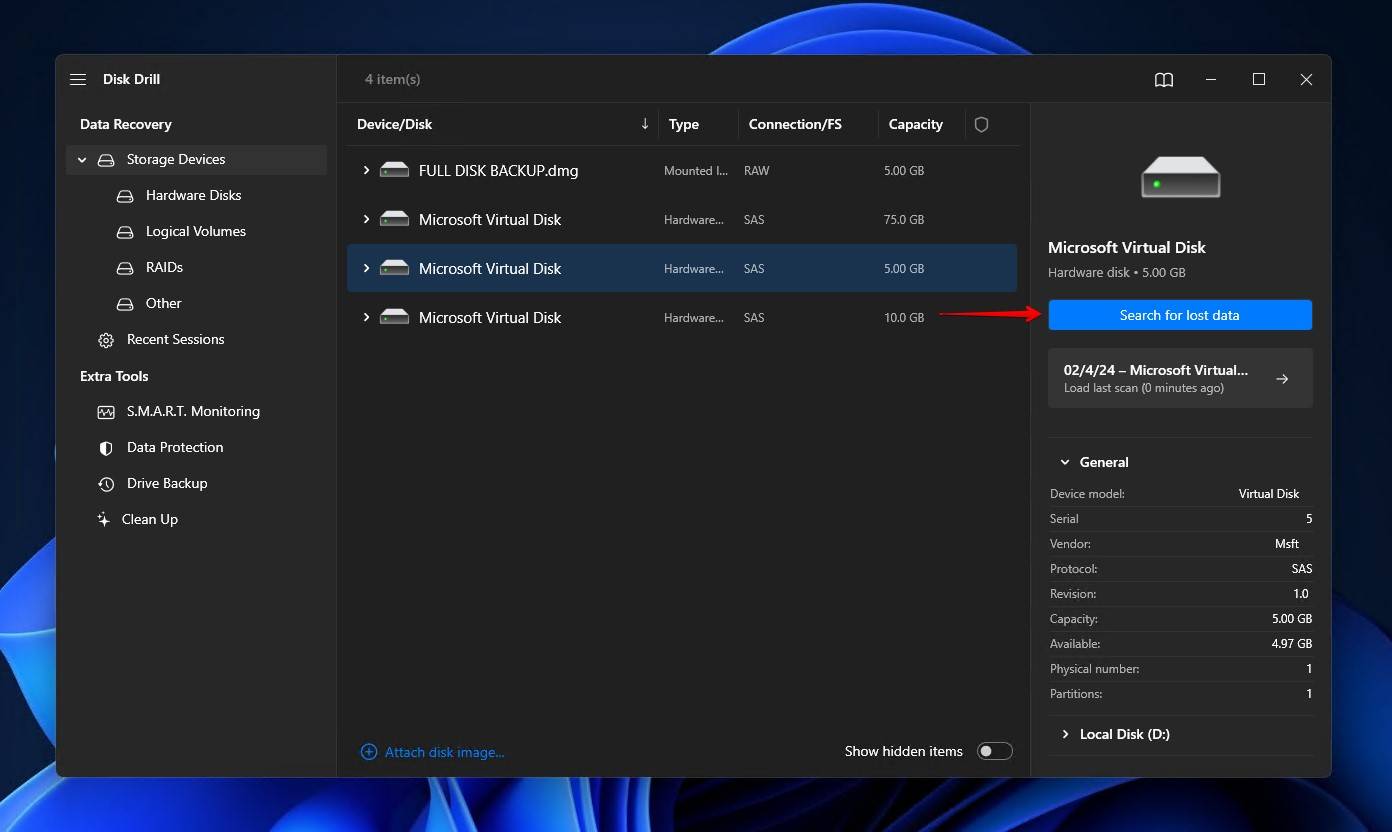Screen dimensions: 1392x832
Task: Click the Recent Sessions gear icon
Action: 106,340
